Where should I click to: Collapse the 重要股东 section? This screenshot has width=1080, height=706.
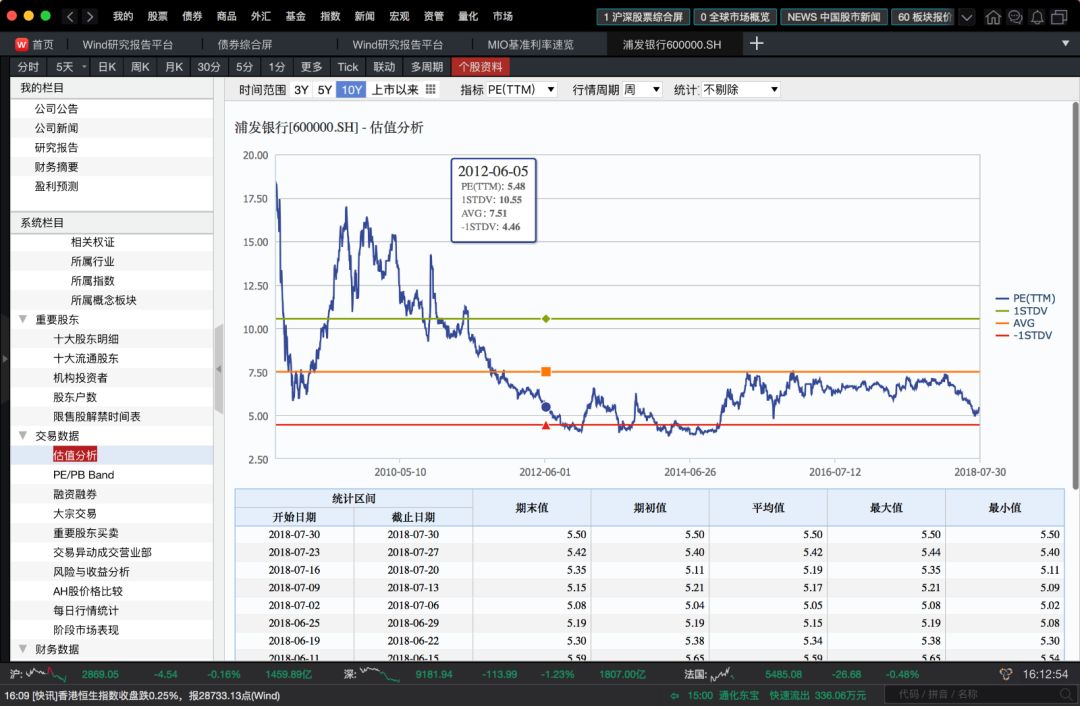coord(24,320)
